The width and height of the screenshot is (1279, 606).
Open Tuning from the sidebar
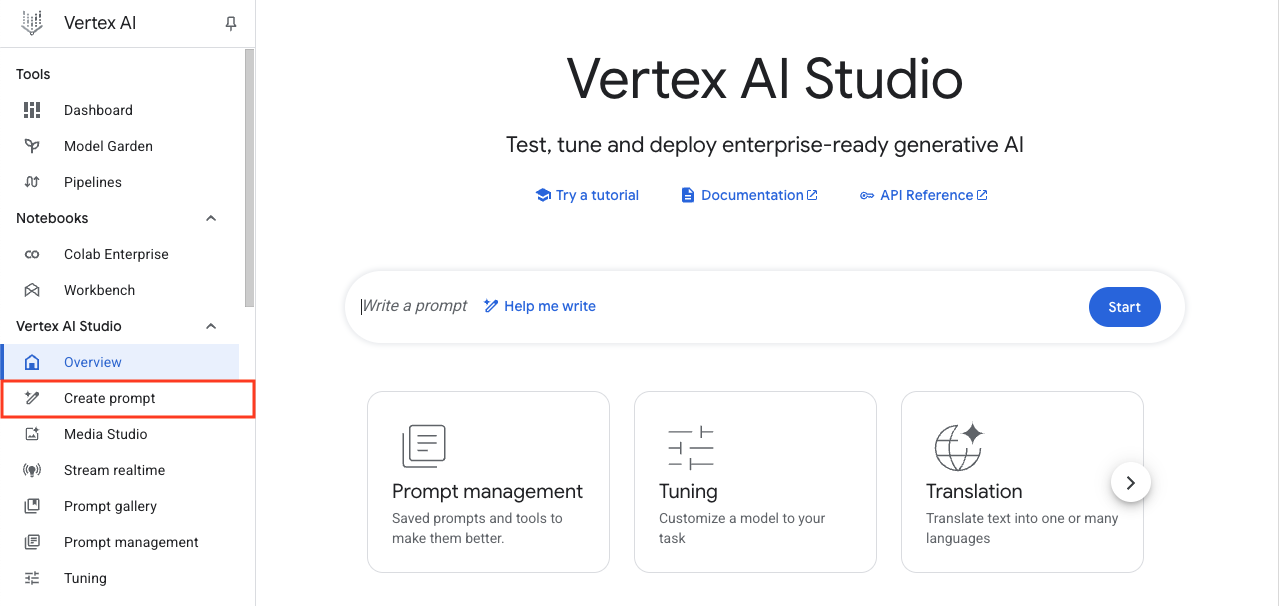pyautogui.click(x=120, y=578)
